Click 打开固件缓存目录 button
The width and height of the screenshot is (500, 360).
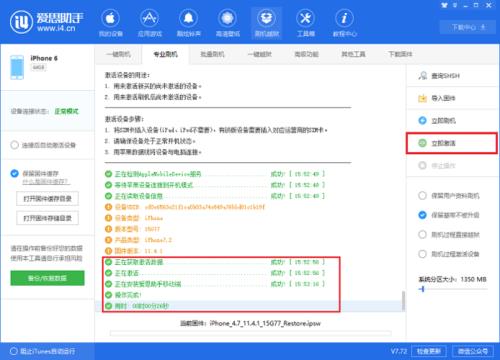[47, 199]
